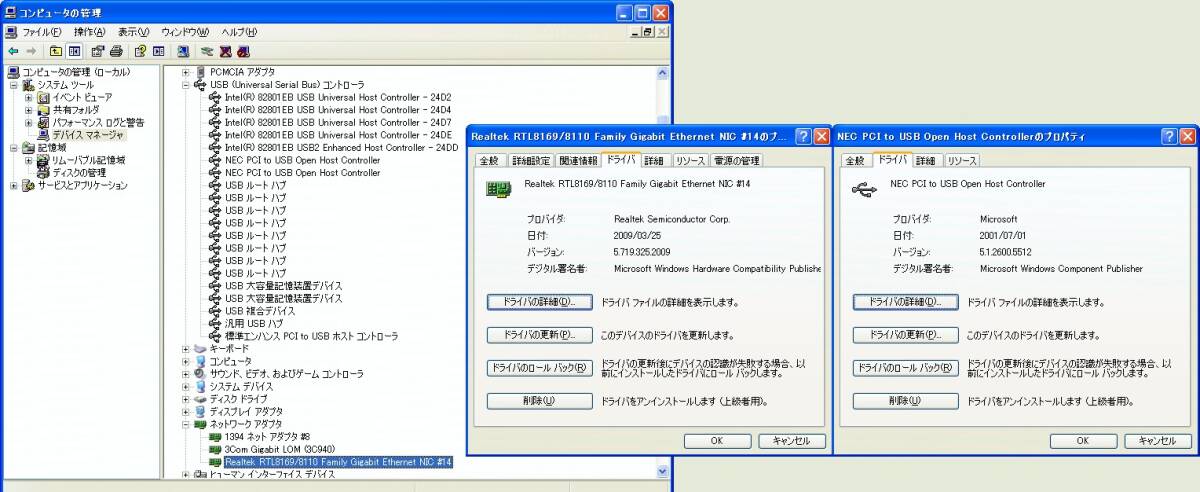Select the 1394 ネット アダプタ #8 device
The image size is (1200, 492).
(x=268, y=436)
